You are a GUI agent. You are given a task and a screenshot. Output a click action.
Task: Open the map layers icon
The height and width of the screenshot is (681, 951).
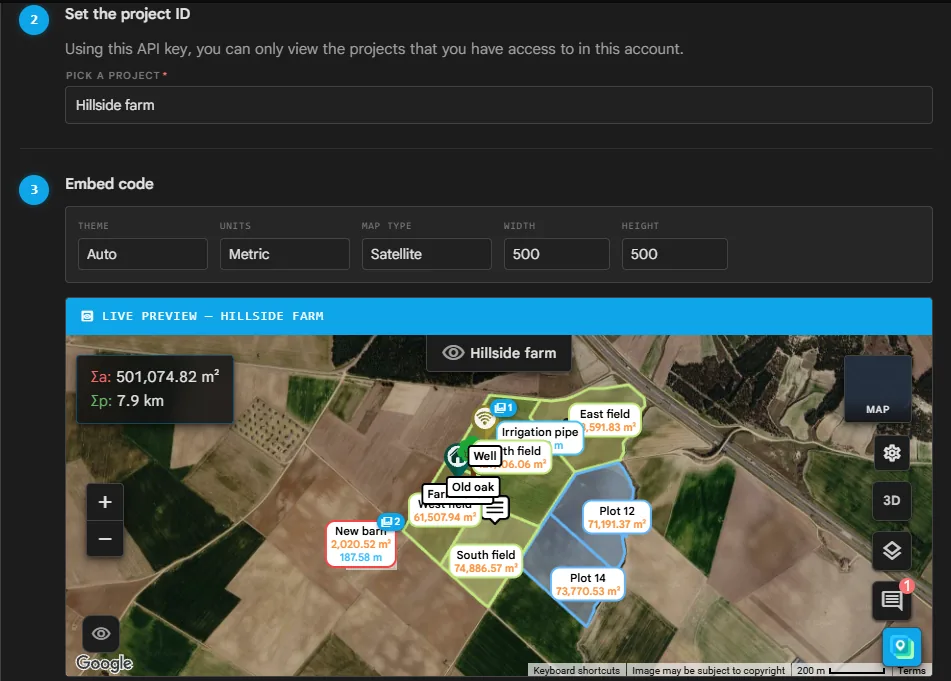pyautogui.click(x=892, y=551)
